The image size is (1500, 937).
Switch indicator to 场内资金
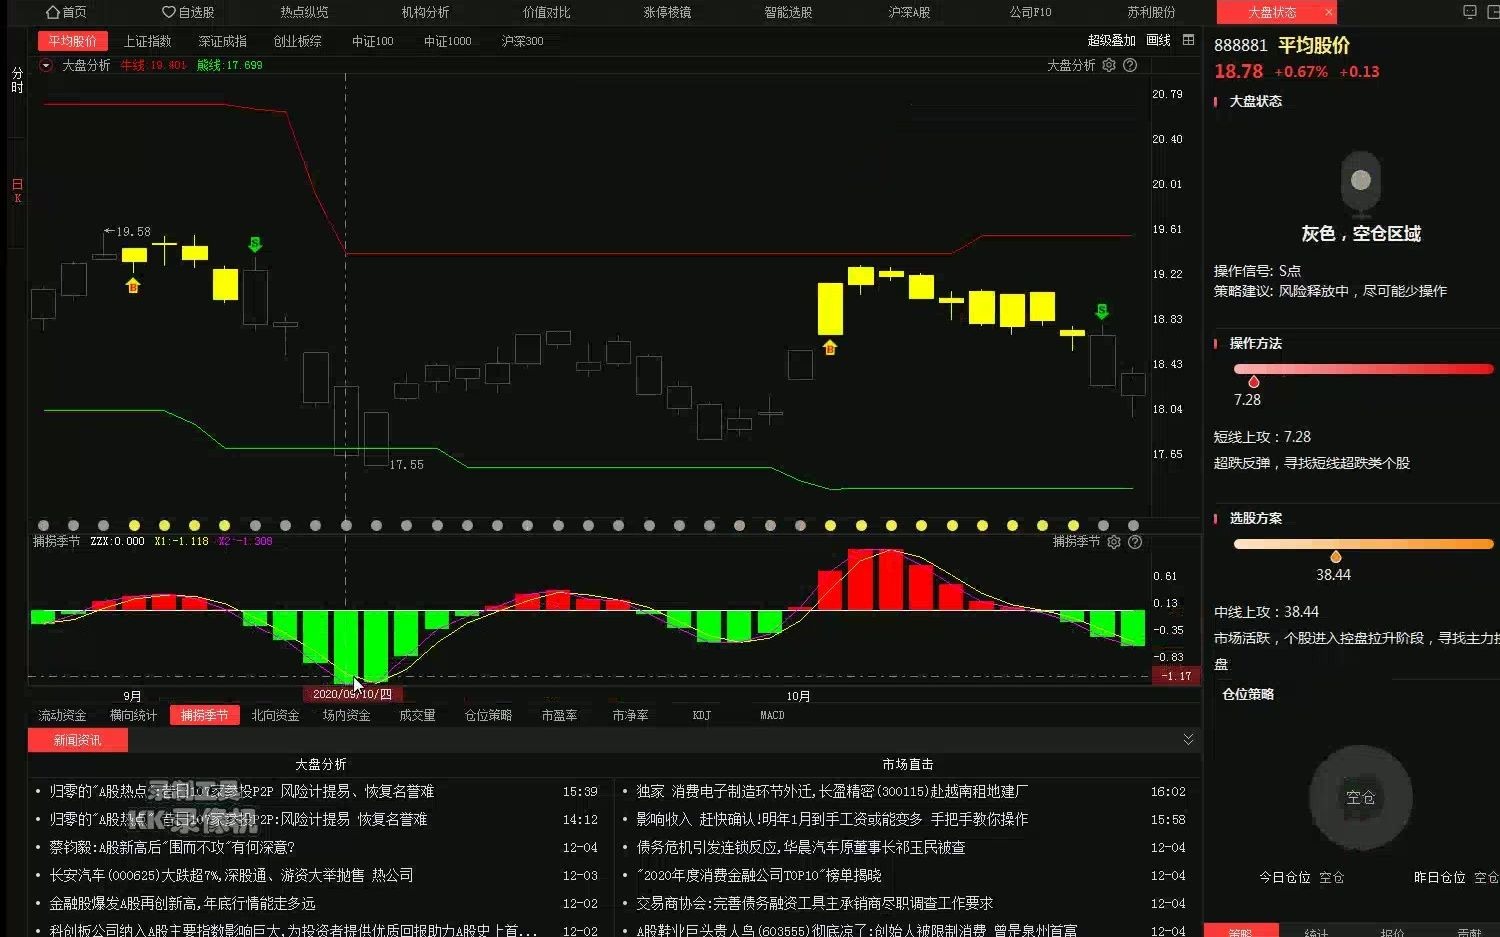[x=346, y=715]
